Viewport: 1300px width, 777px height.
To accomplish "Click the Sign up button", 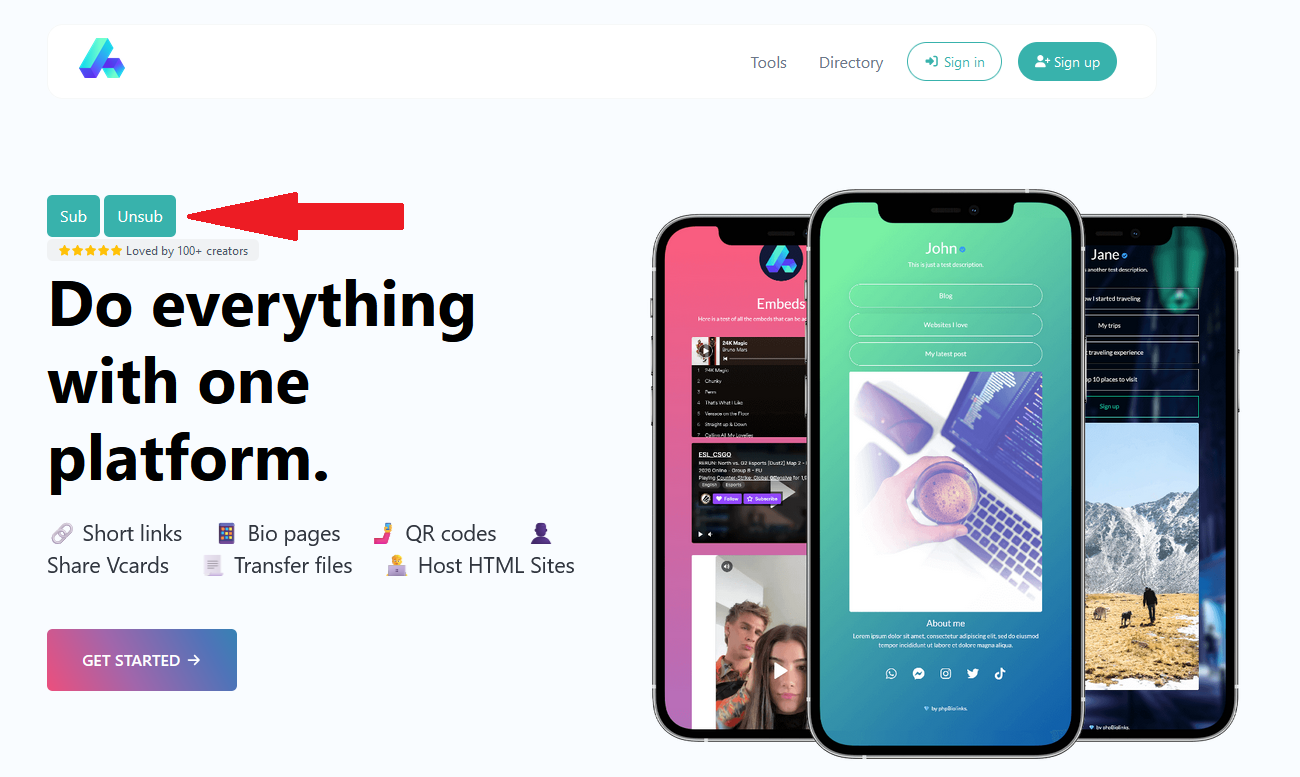I will tap(1067, 62).
